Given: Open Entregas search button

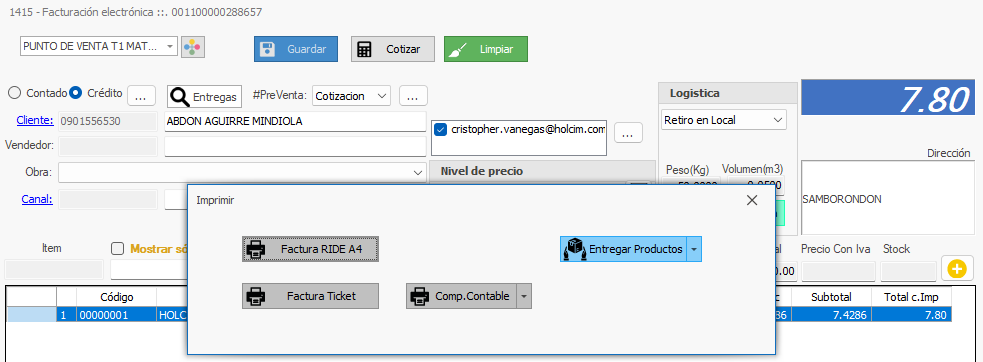Looking at the screenshot, I should (x=204, y=97).
